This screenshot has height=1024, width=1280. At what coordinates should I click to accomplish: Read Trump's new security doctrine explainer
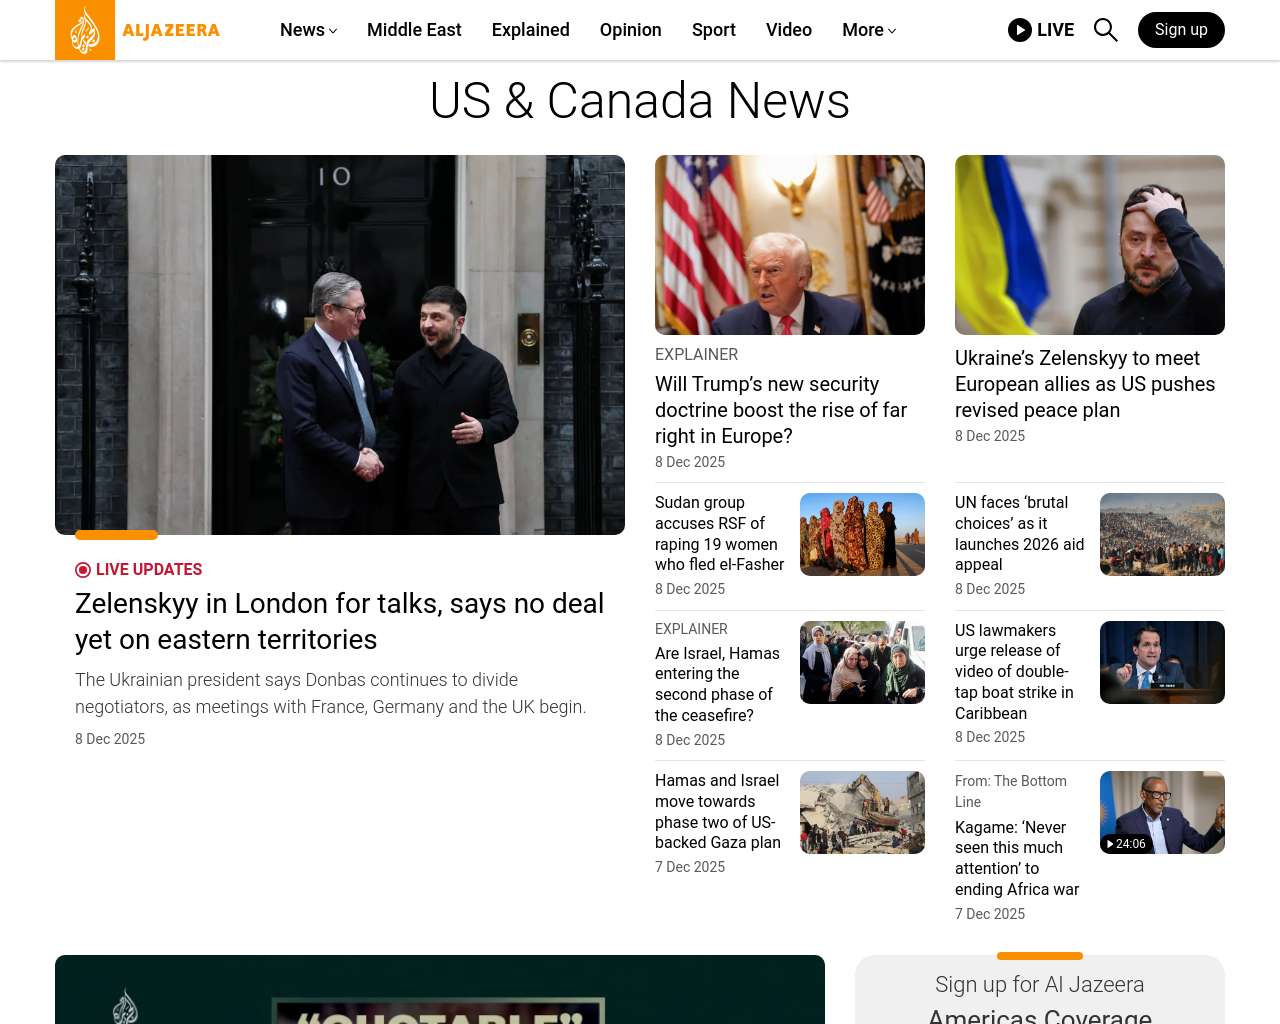[x=781, y=410]
